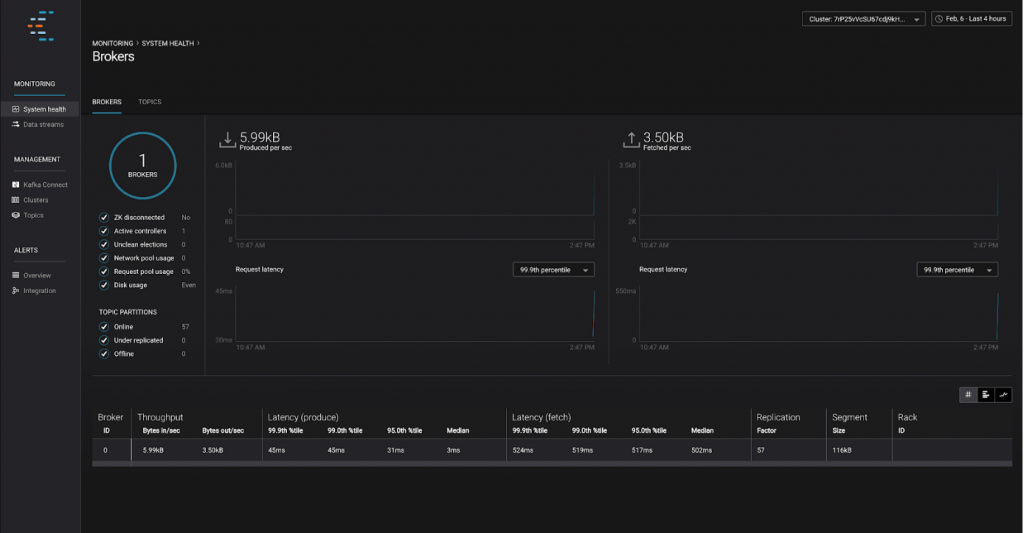The height and width of the screenshot is (533, 1024).
Task: Open System health in sidebar
Action: [44, 109]
